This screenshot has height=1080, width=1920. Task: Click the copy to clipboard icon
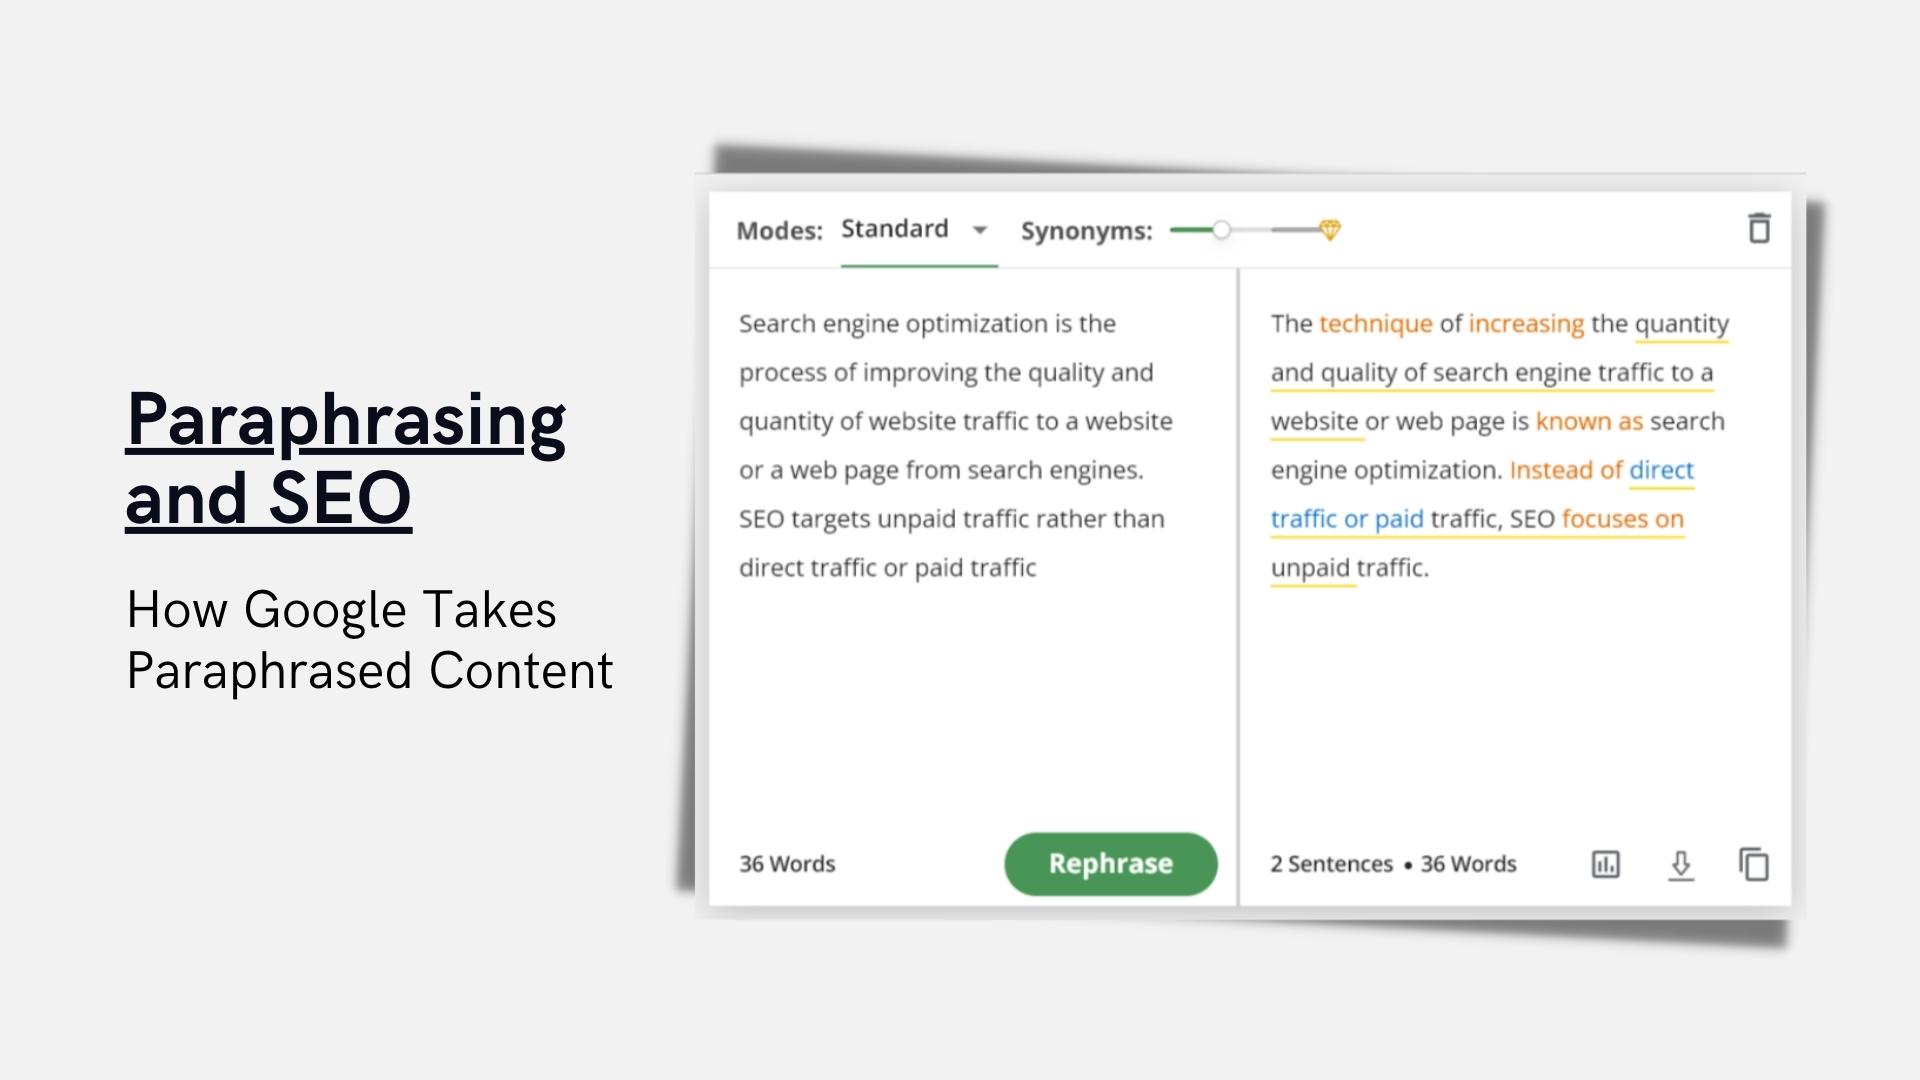pyautogui.click(x=1755, y=864)
